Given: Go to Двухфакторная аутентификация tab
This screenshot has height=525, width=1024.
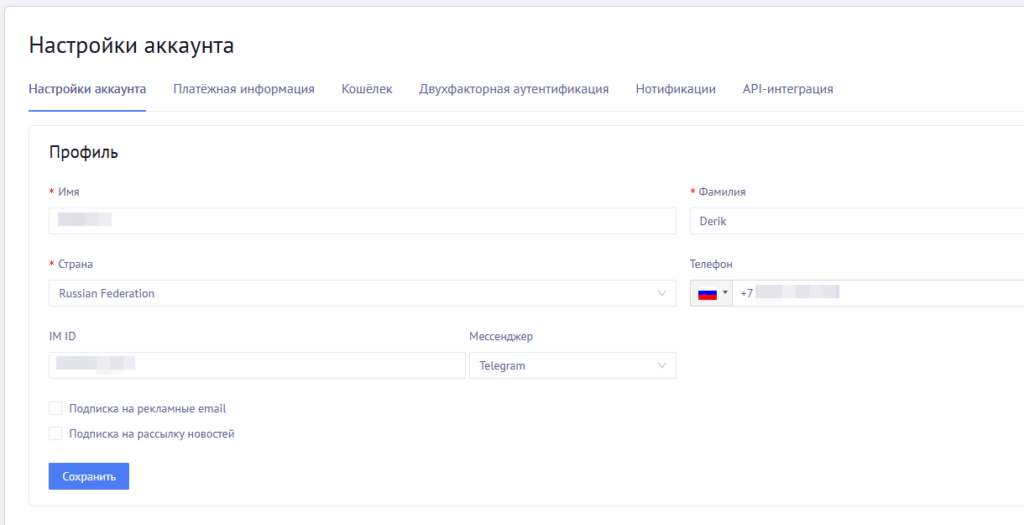Looking at the screenshot, I should 514,89.
